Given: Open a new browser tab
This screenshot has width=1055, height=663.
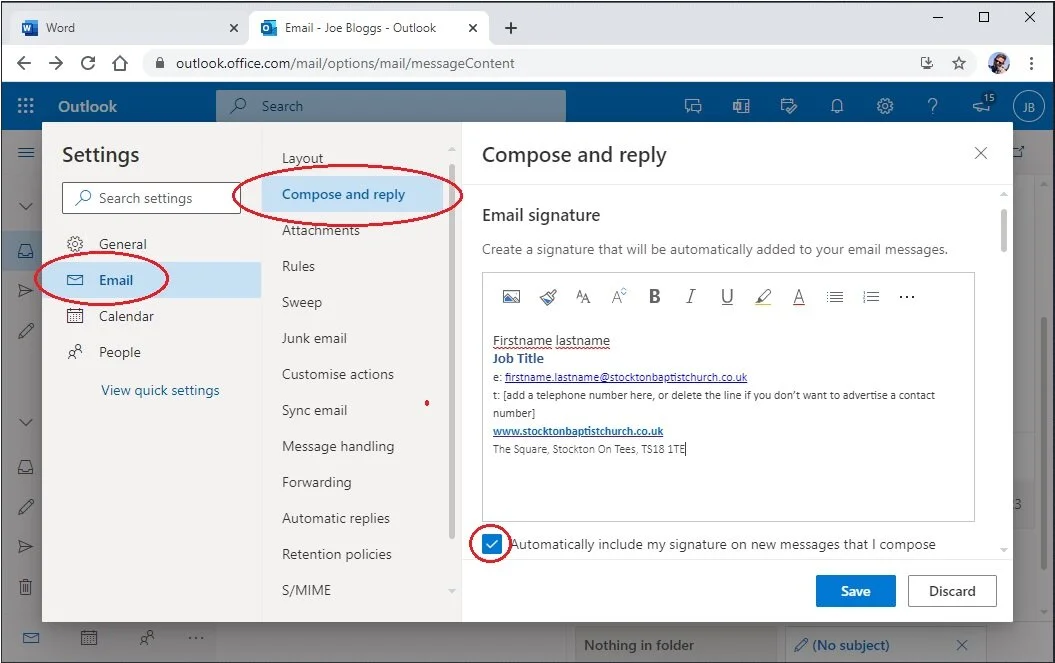Looking at the screenshot, I should [x=511, y=28].
